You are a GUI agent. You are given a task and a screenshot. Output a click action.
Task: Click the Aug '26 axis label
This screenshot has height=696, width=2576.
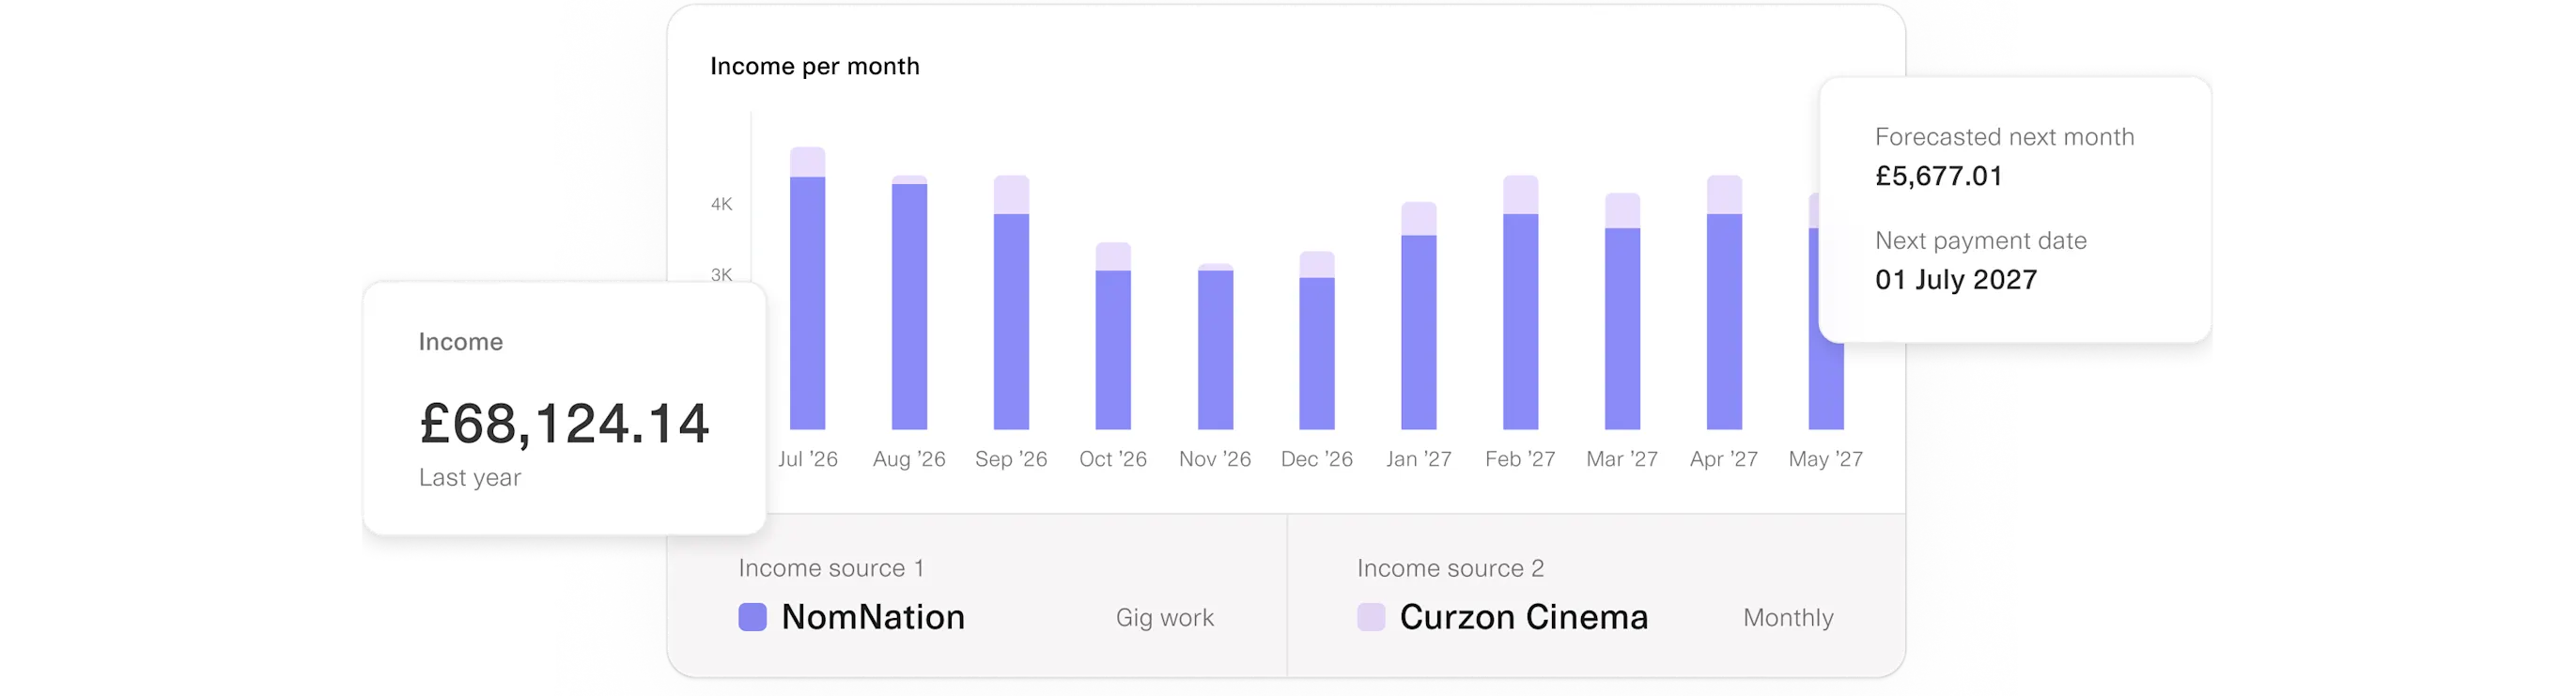point(909,459)
